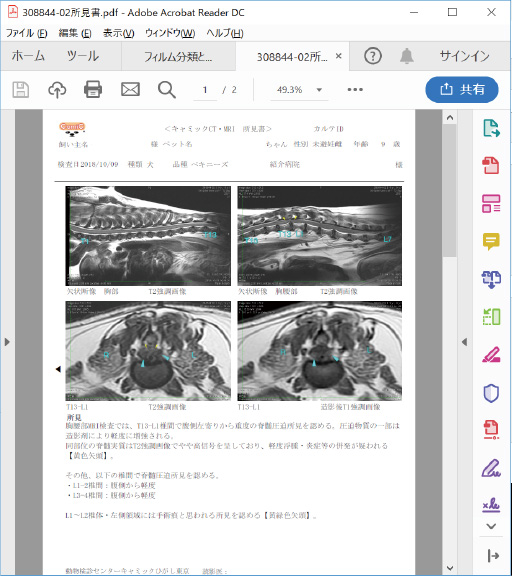Screen dimensions: 512x576
Task: Open the Protect shield tool
Action: pos(491,393)
